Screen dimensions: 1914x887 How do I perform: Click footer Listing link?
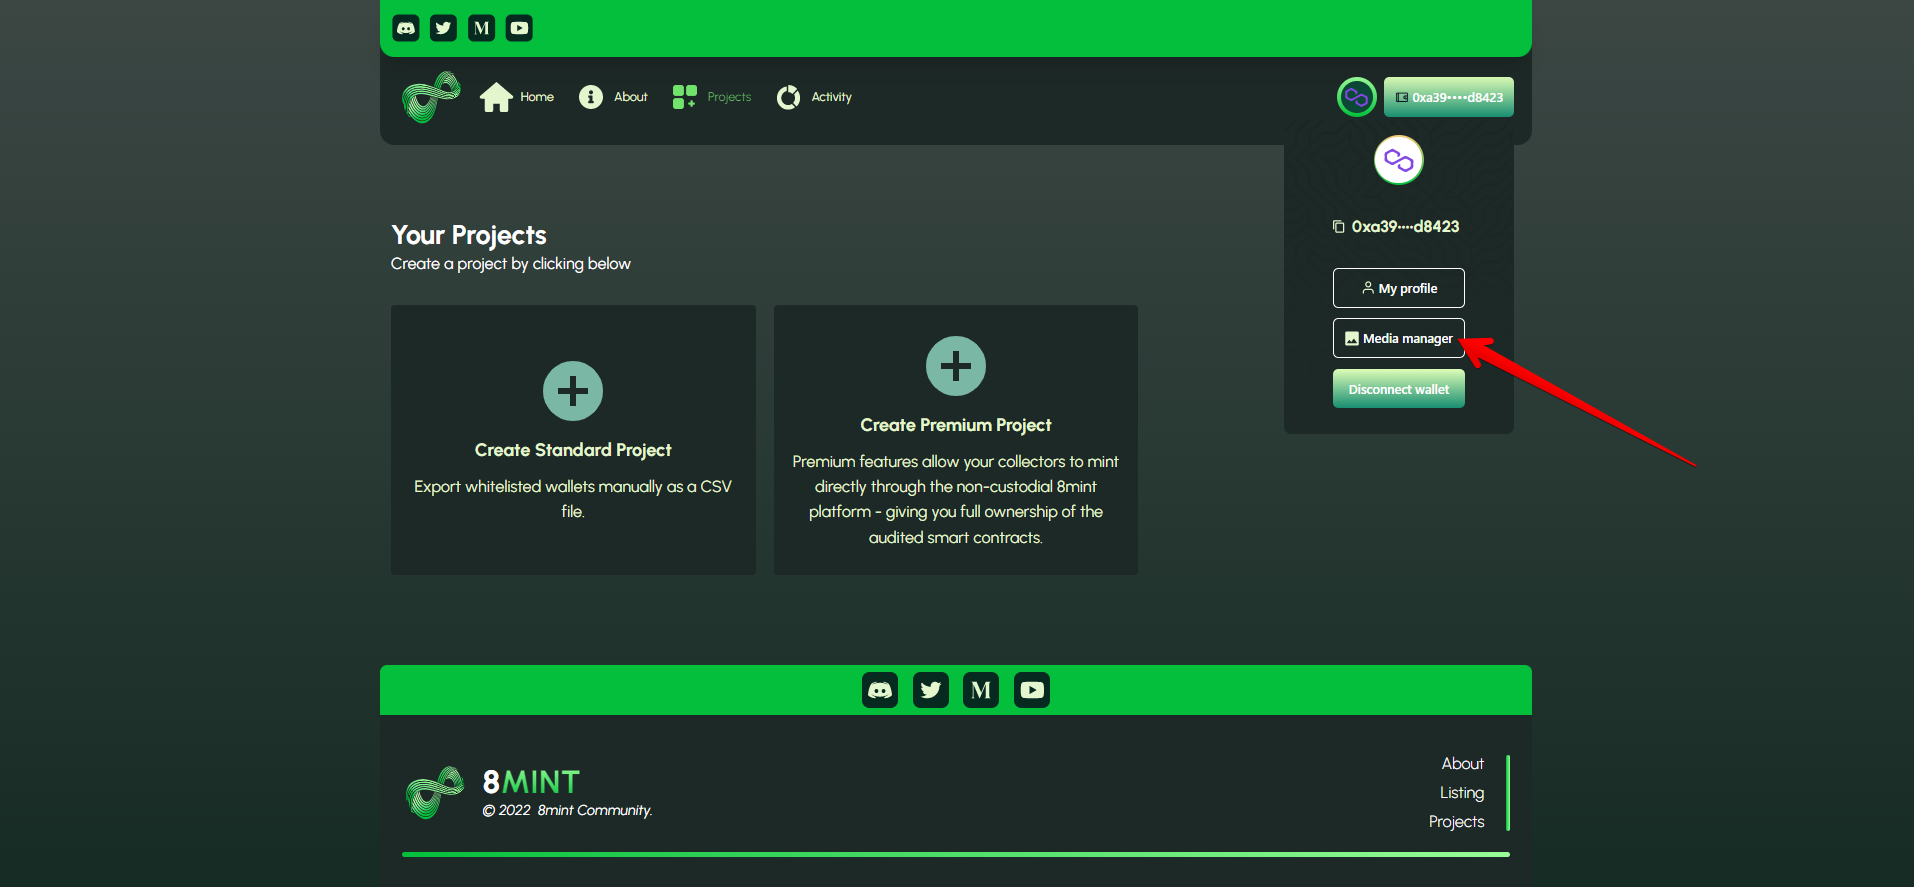coord(1462,793)
